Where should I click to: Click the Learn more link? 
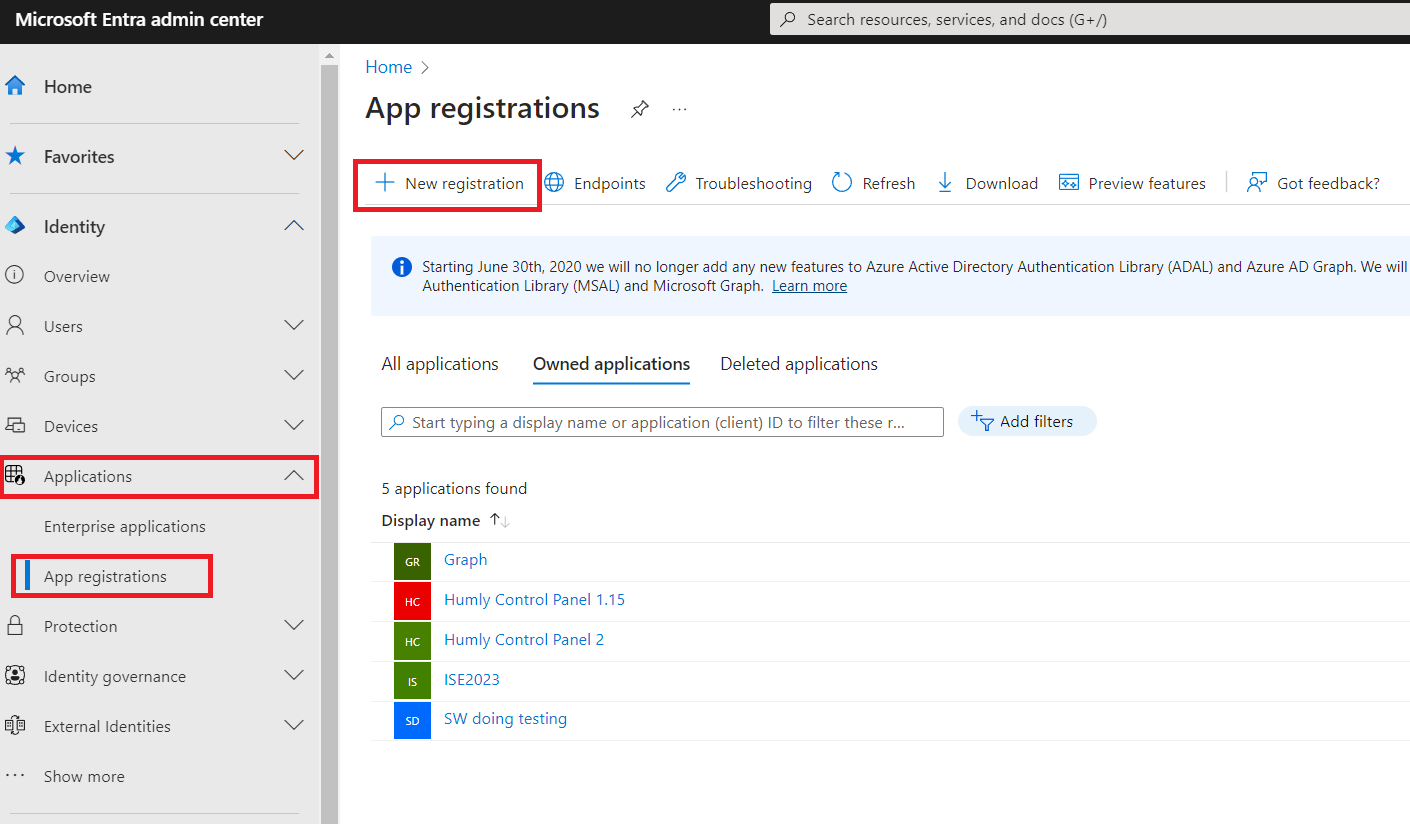pyautogui.click(x=809, y=286)
